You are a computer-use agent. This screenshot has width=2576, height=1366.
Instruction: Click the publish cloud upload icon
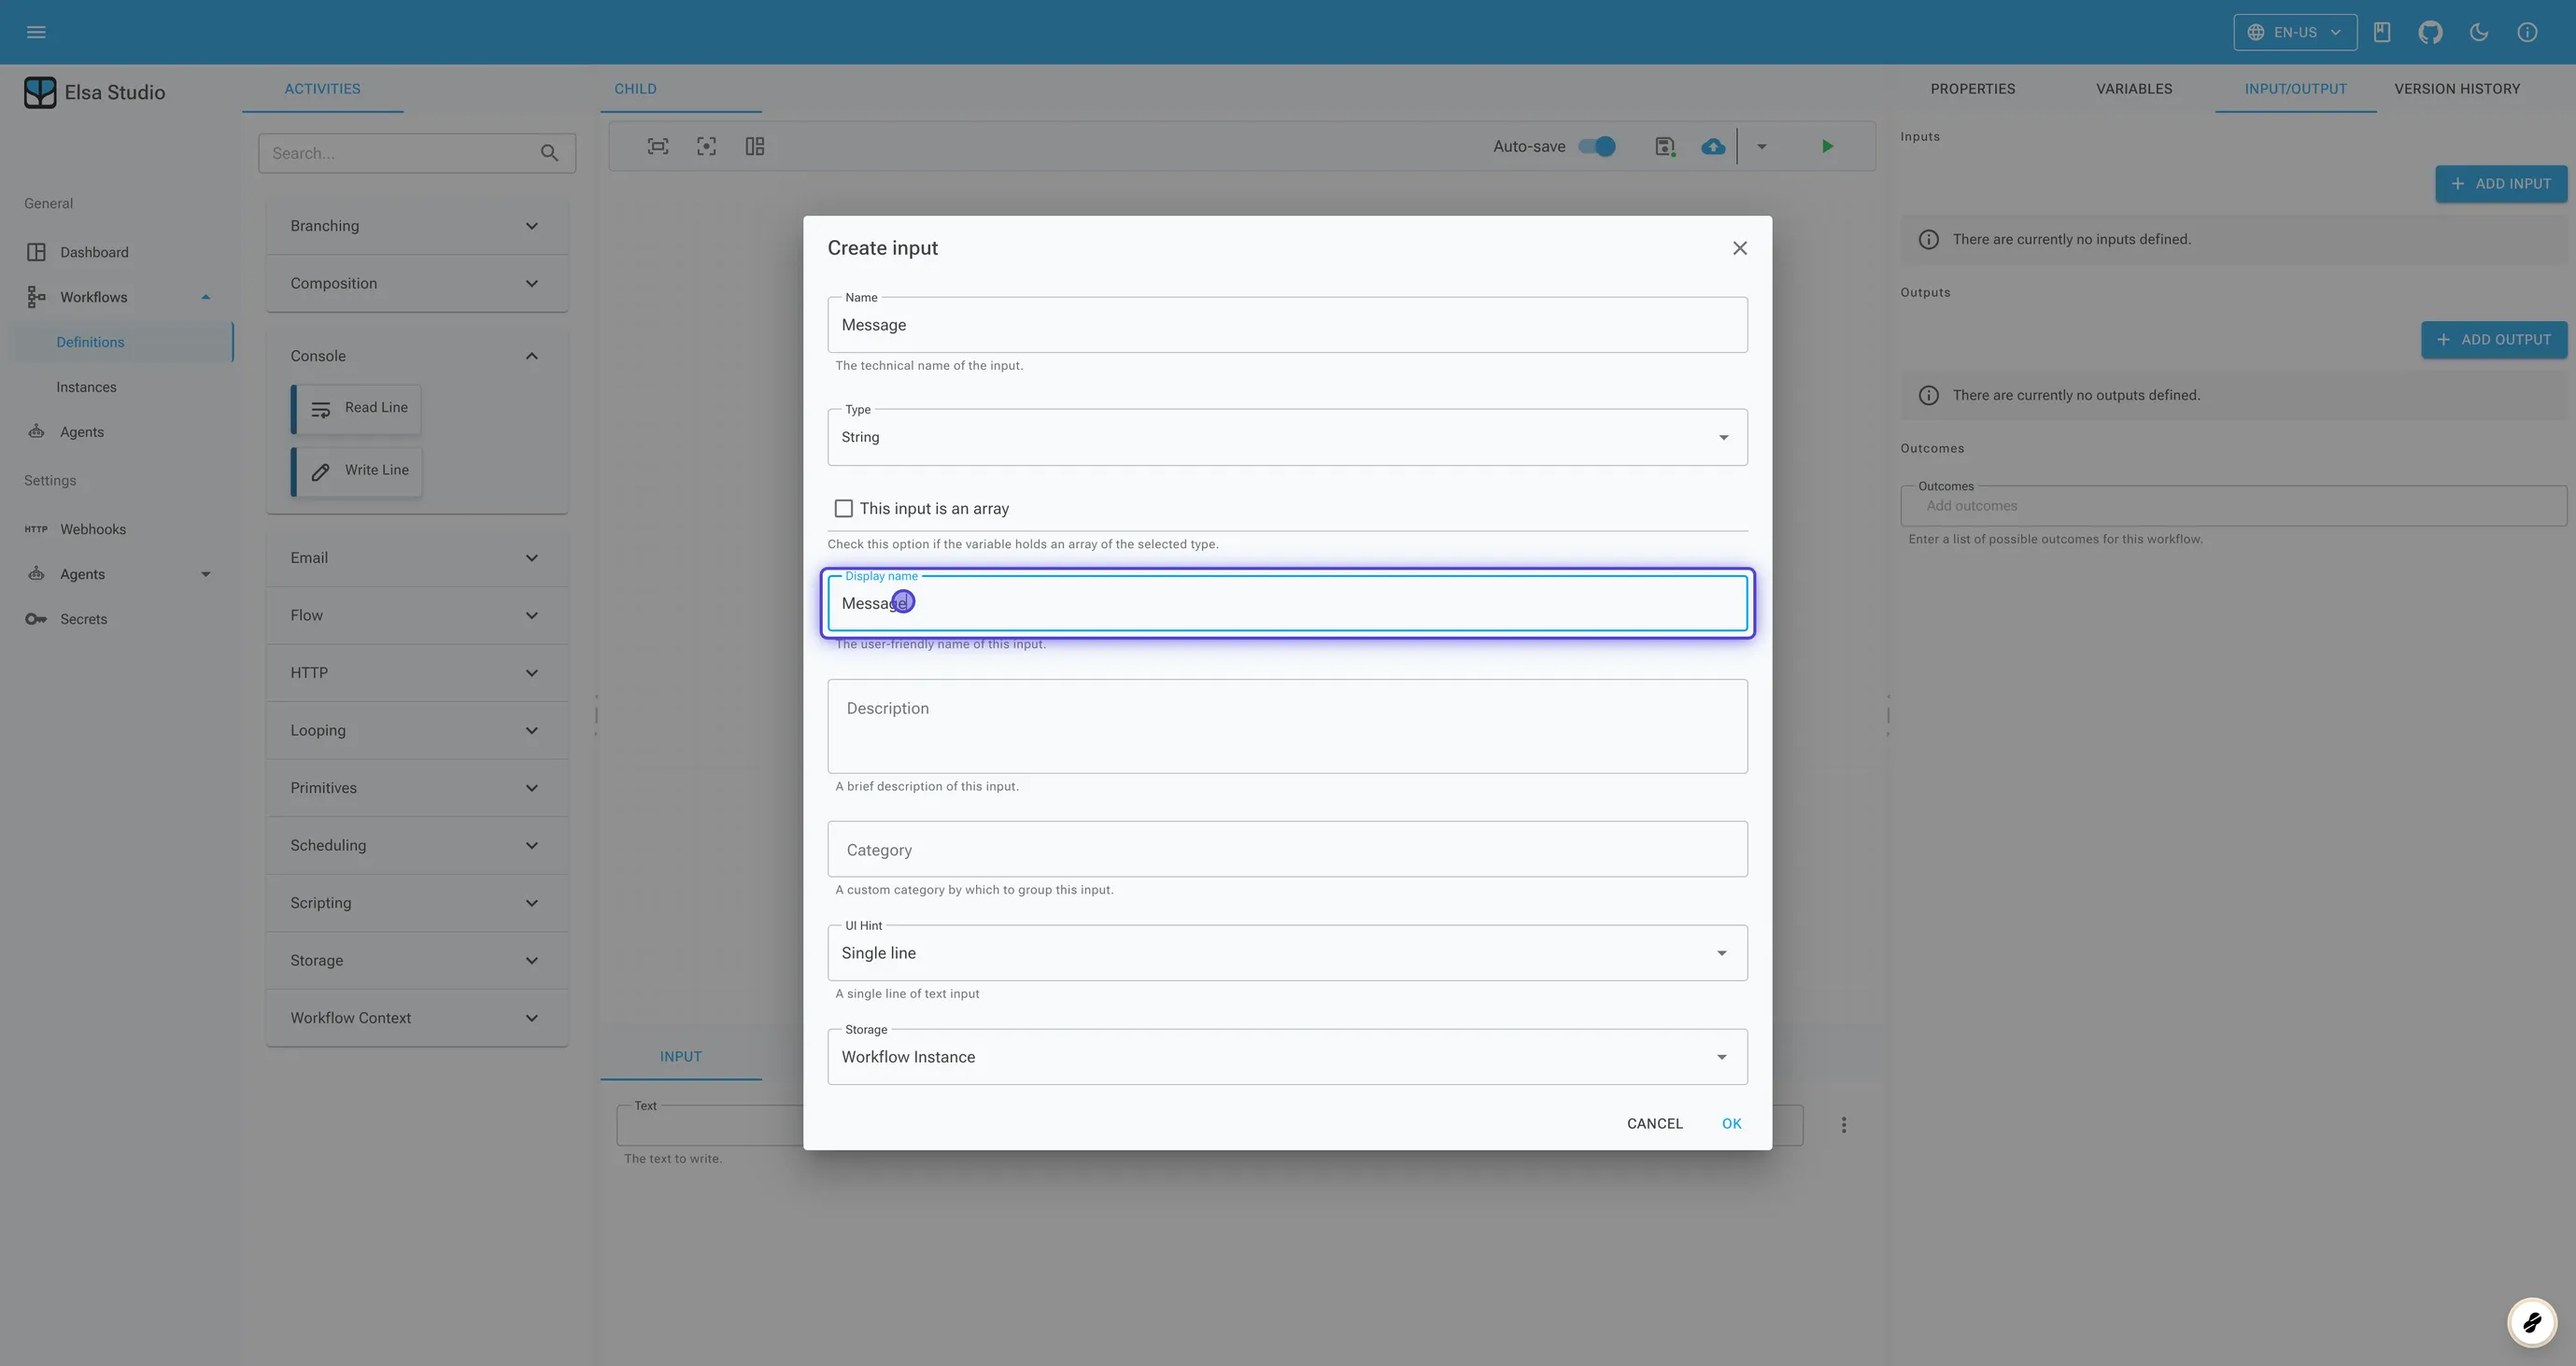(1713, 146)
